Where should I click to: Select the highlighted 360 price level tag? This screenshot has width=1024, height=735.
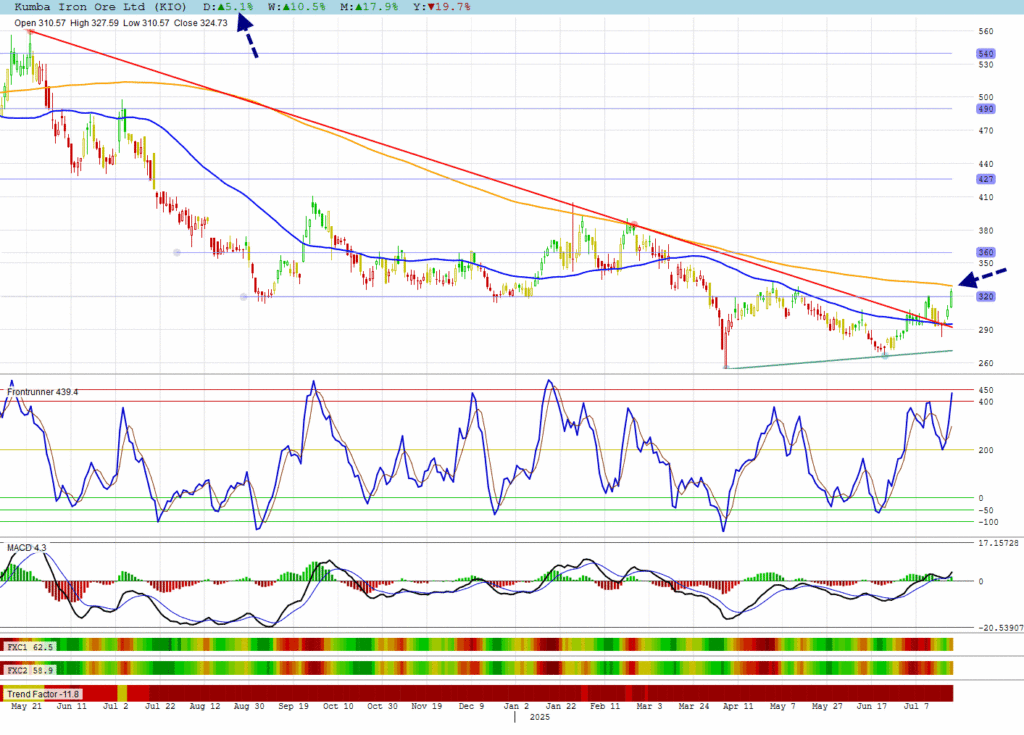(985, 252)
